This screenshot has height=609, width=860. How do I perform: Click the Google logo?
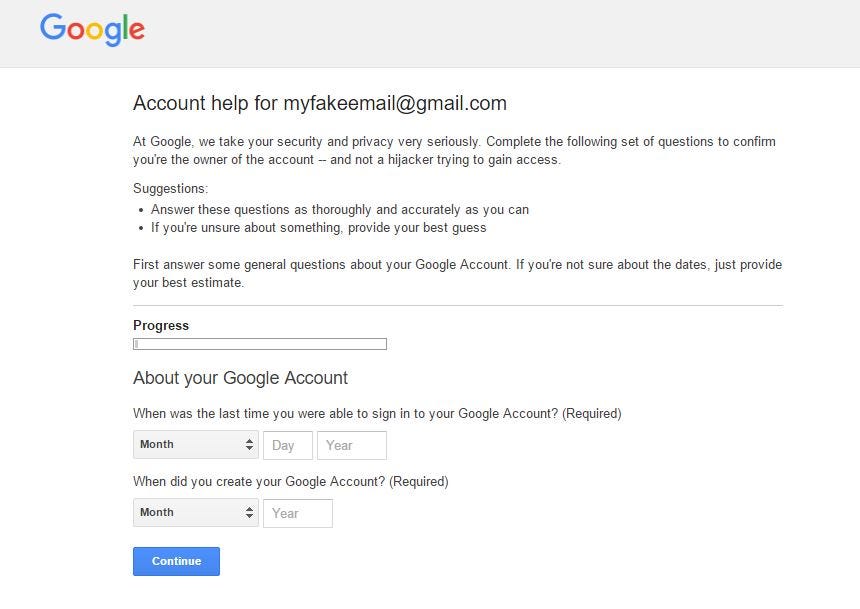click(92, 29)
